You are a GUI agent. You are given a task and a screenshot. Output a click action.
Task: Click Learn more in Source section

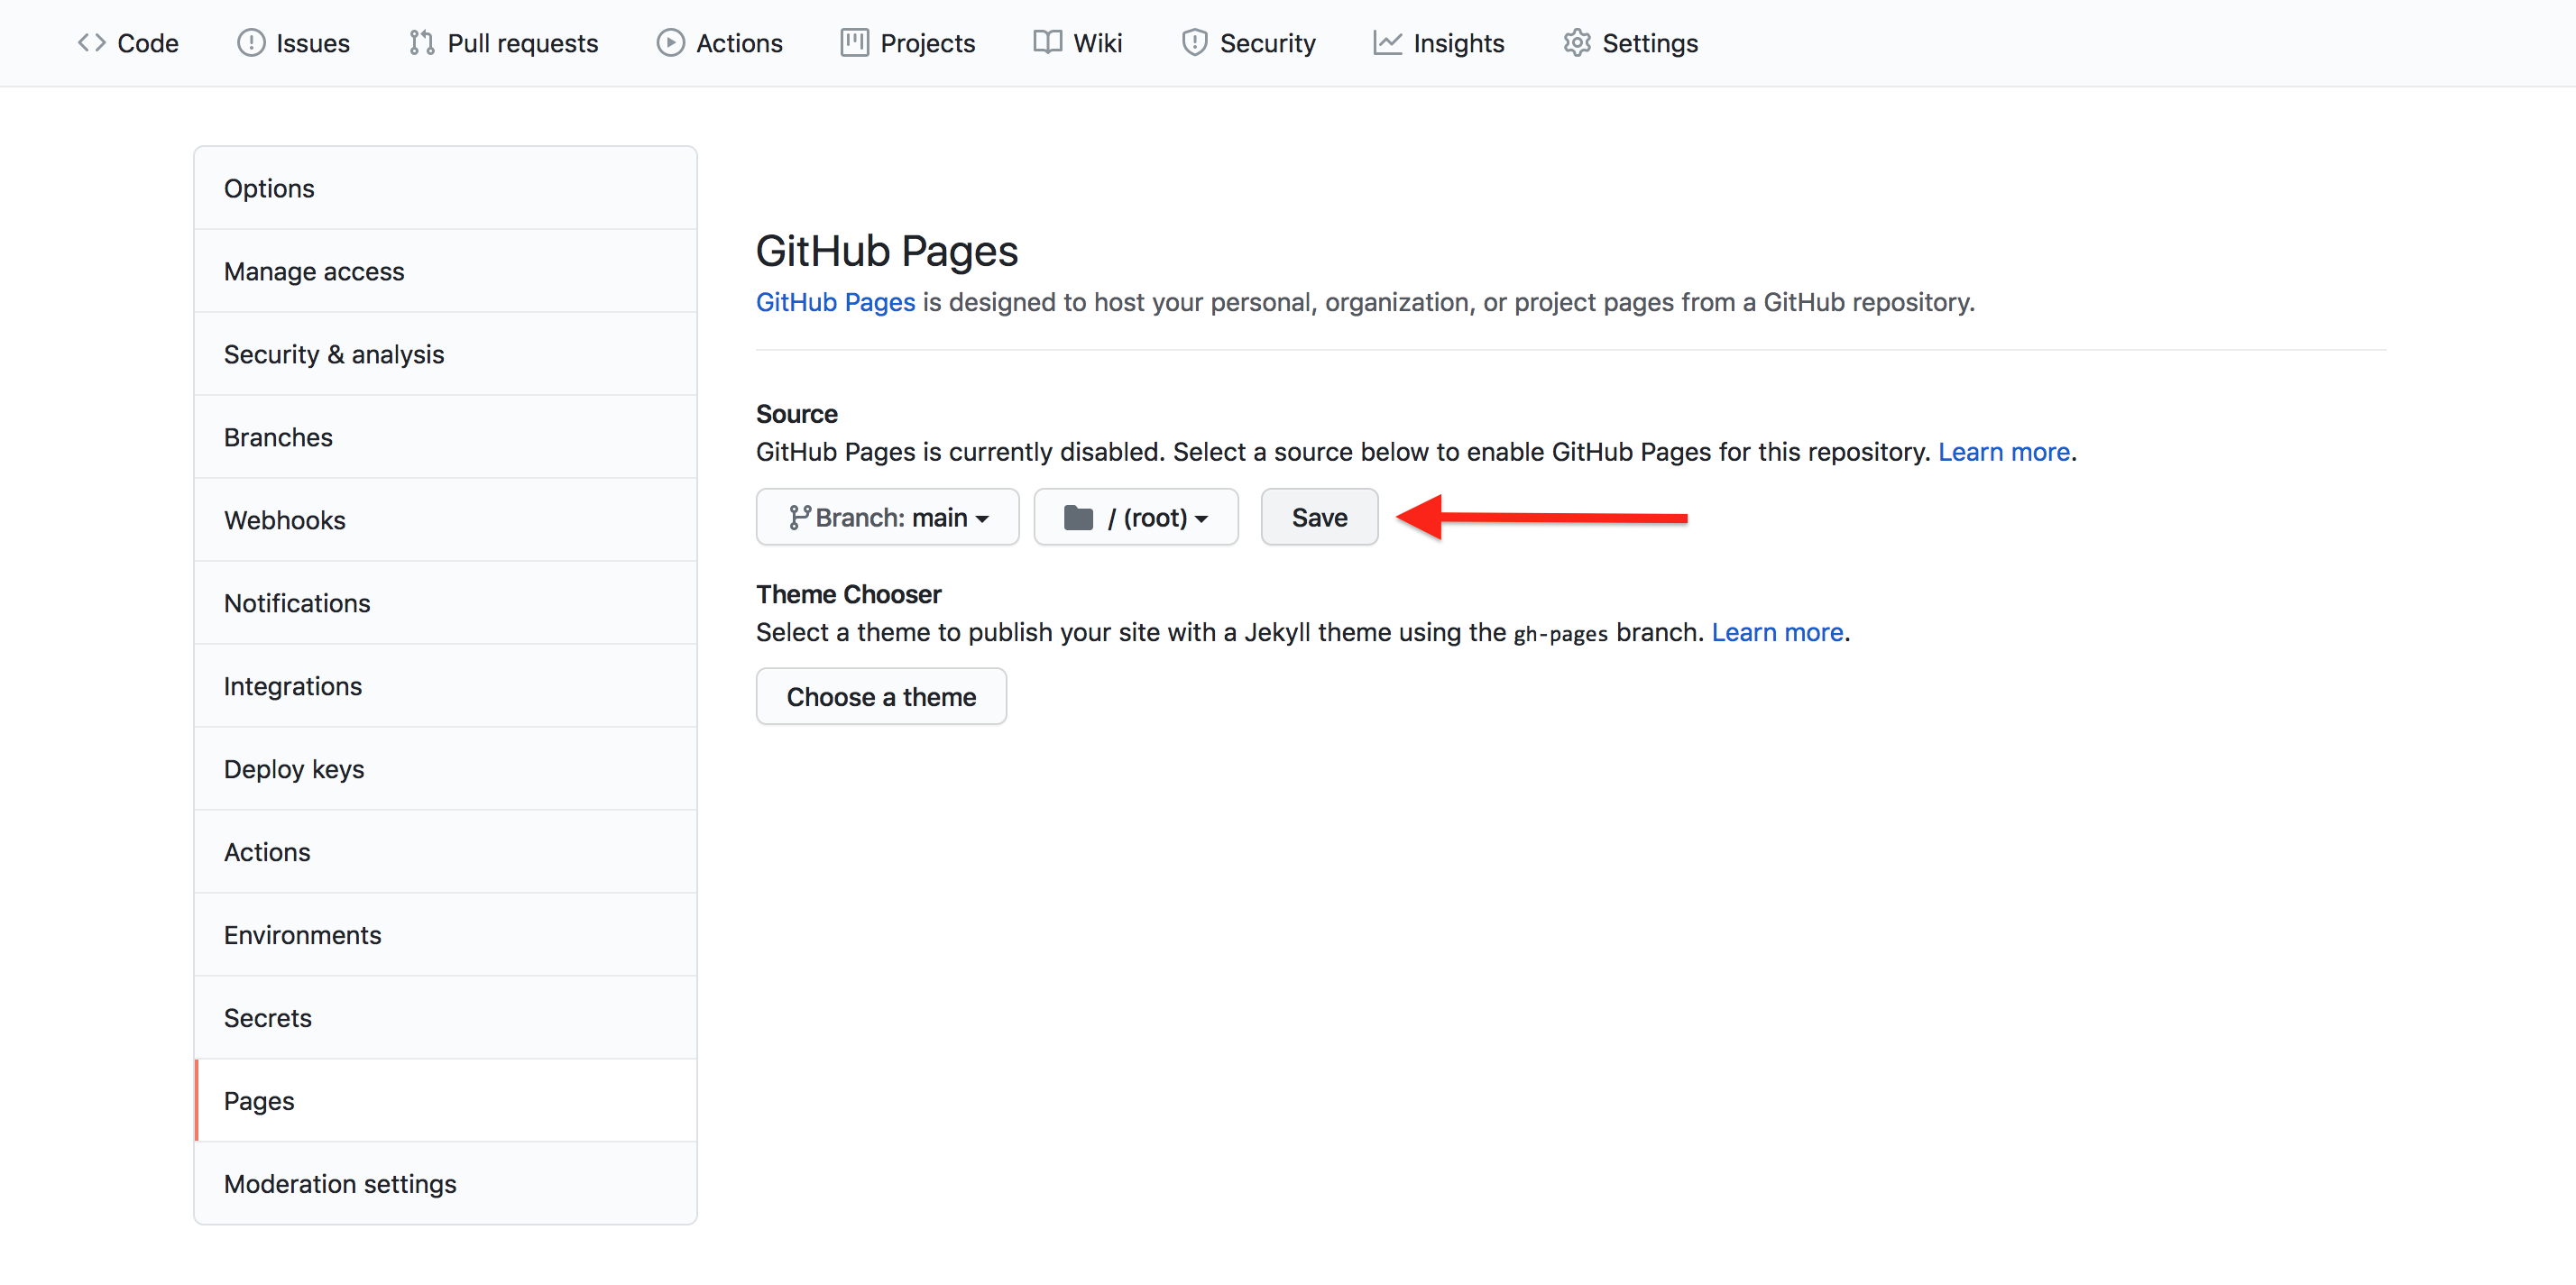pyautogui.click(x=2003, y=452)
